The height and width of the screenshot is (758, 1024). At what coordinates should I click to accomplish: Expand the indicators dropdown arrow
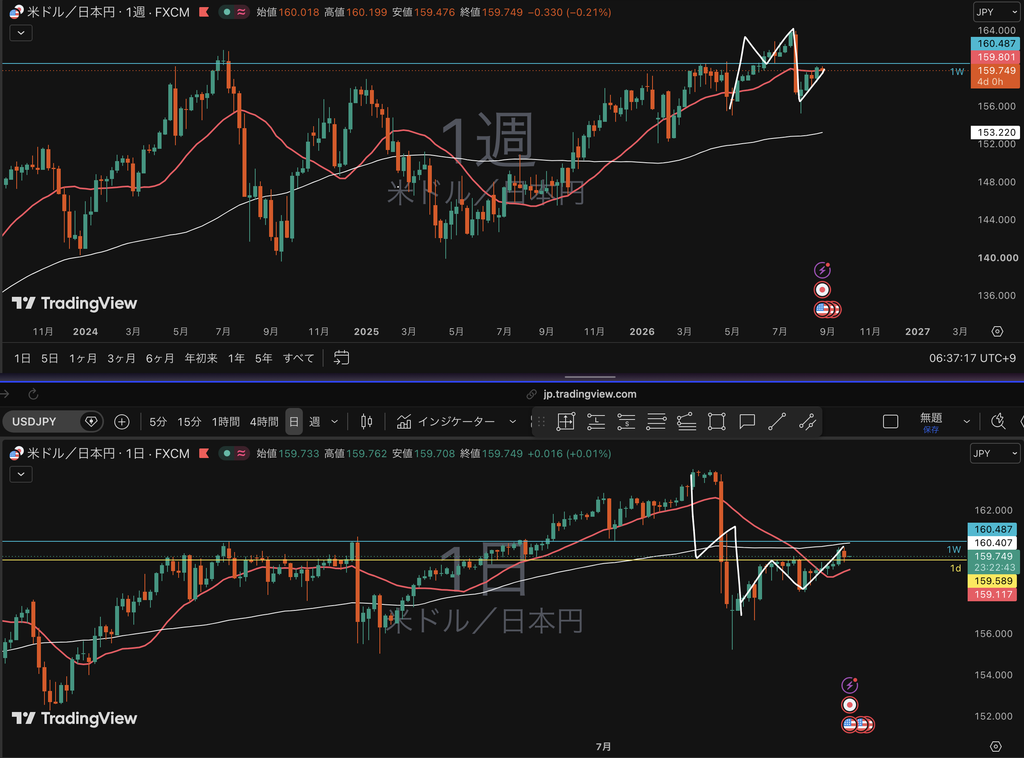coord(512,422)
